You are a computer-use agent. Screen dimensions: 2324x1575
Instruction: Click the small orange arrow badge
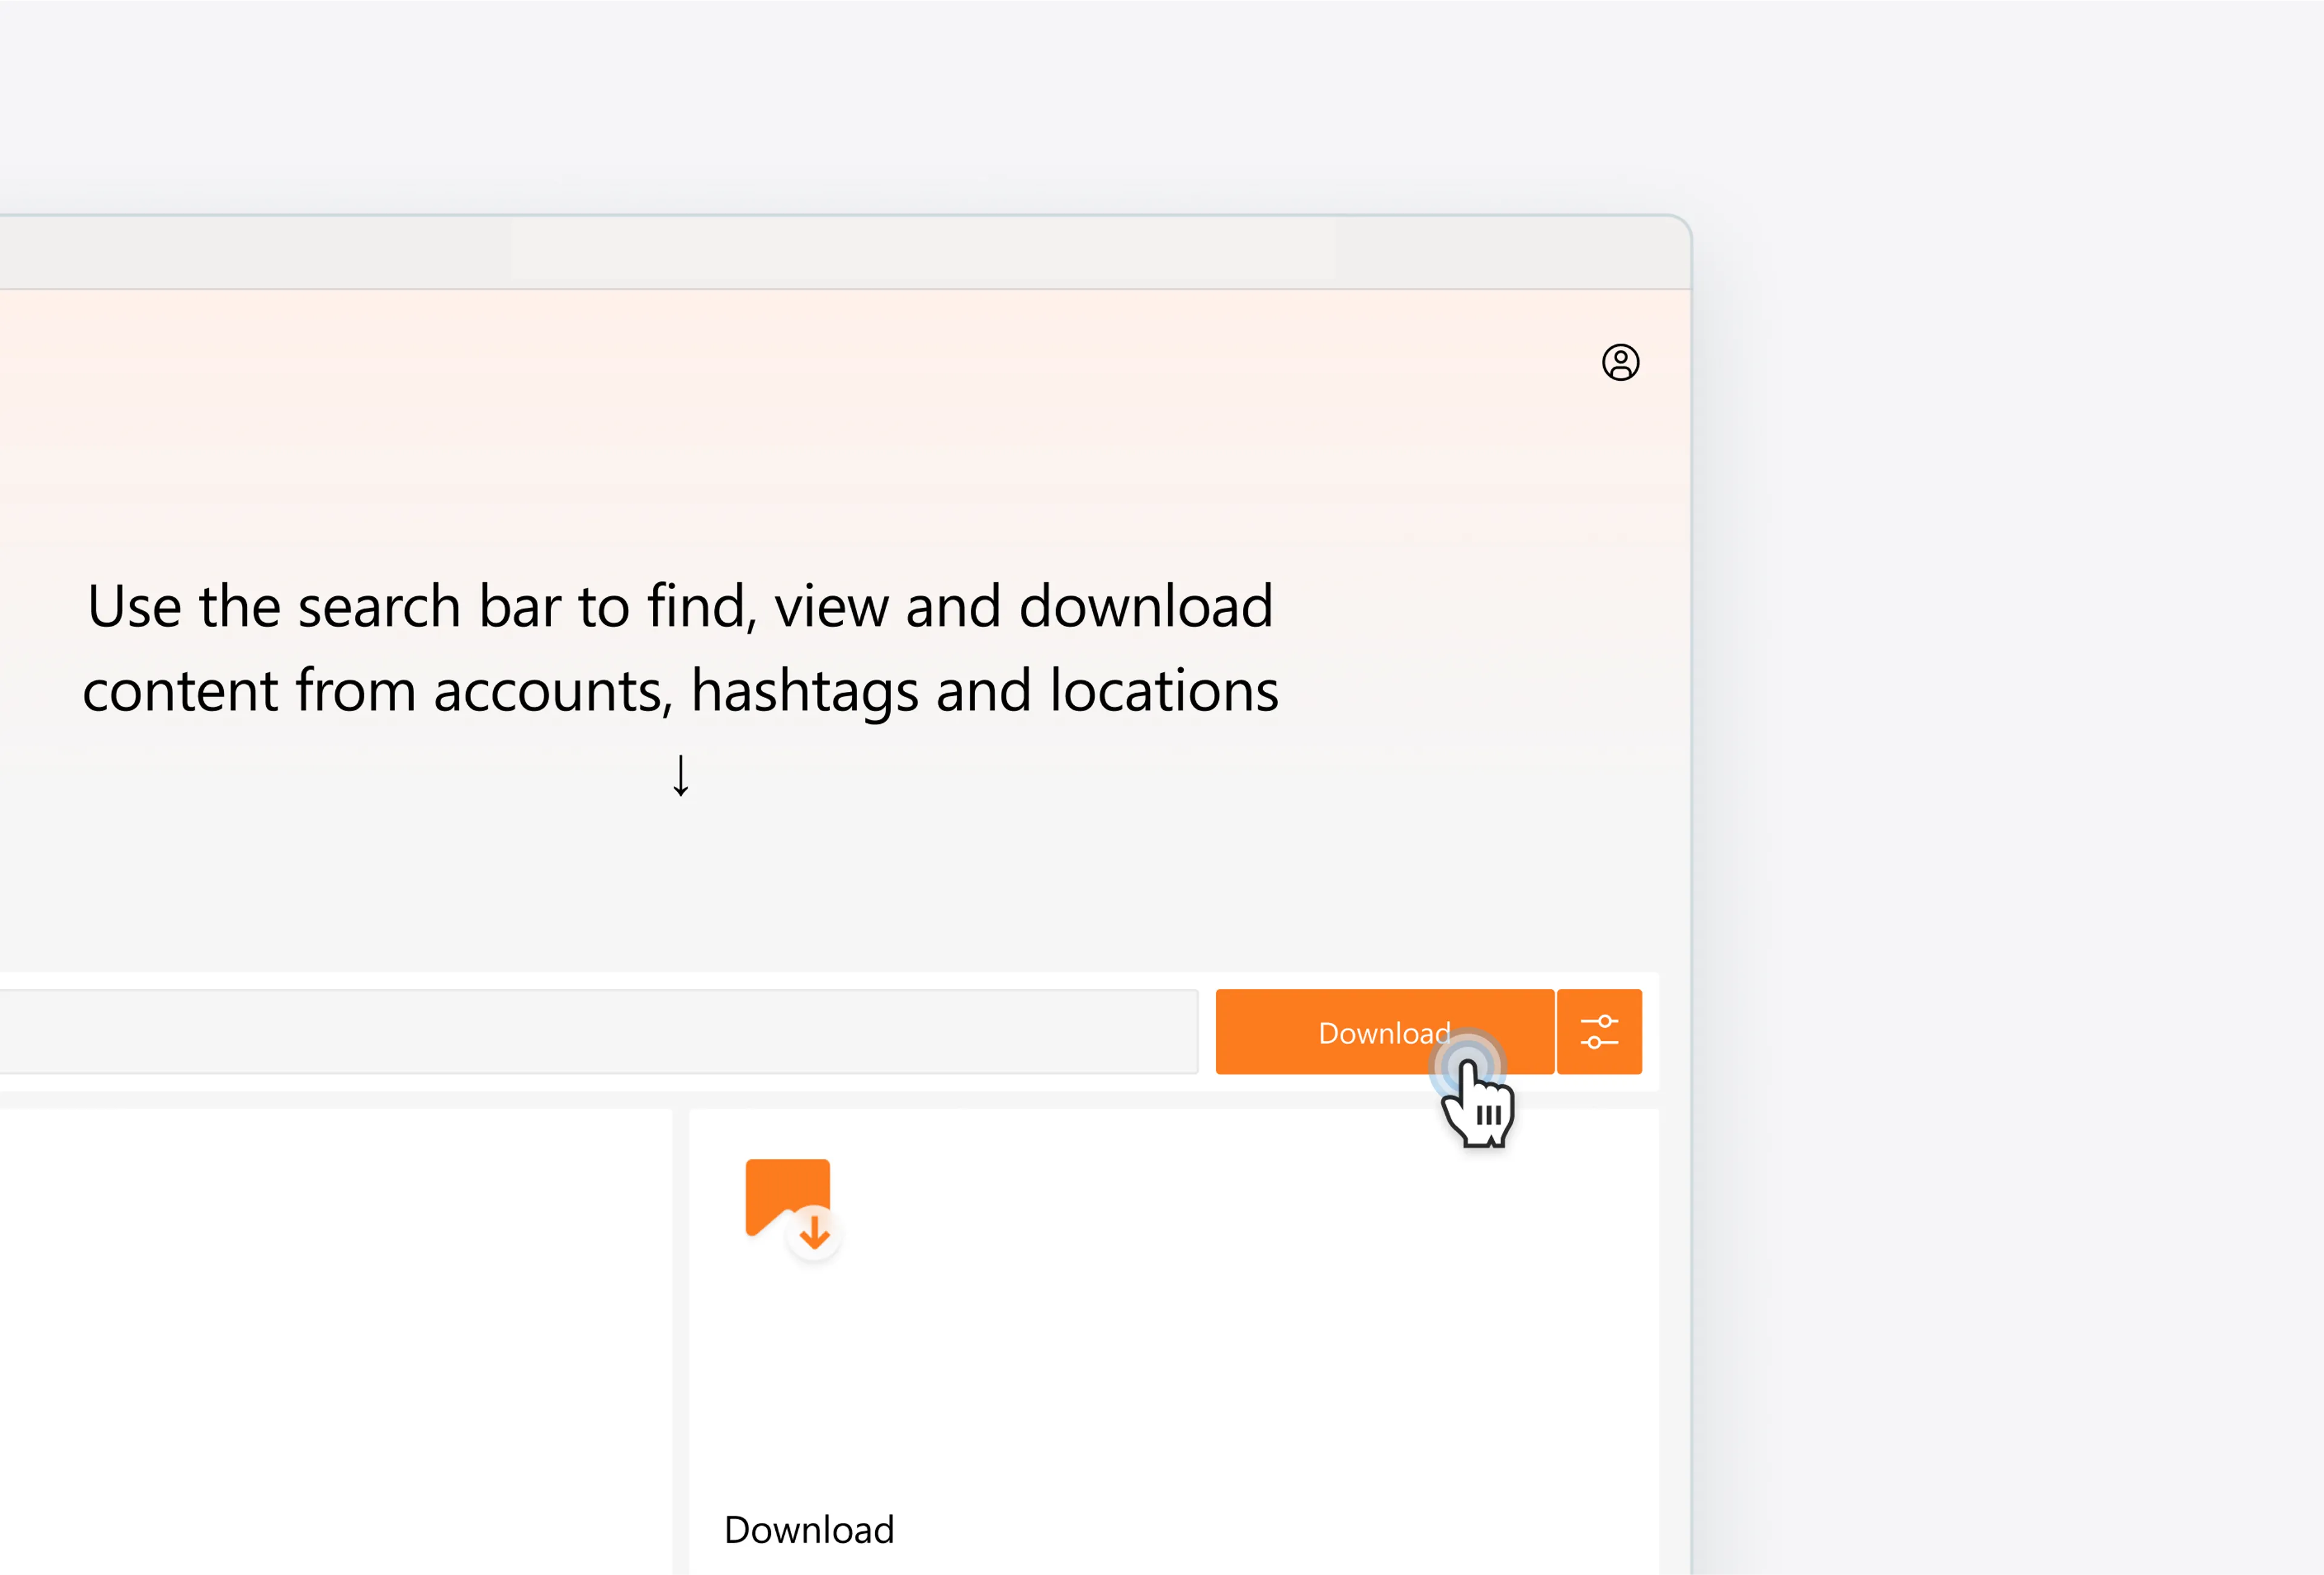pyautogui.click(x=814, y=1233)
